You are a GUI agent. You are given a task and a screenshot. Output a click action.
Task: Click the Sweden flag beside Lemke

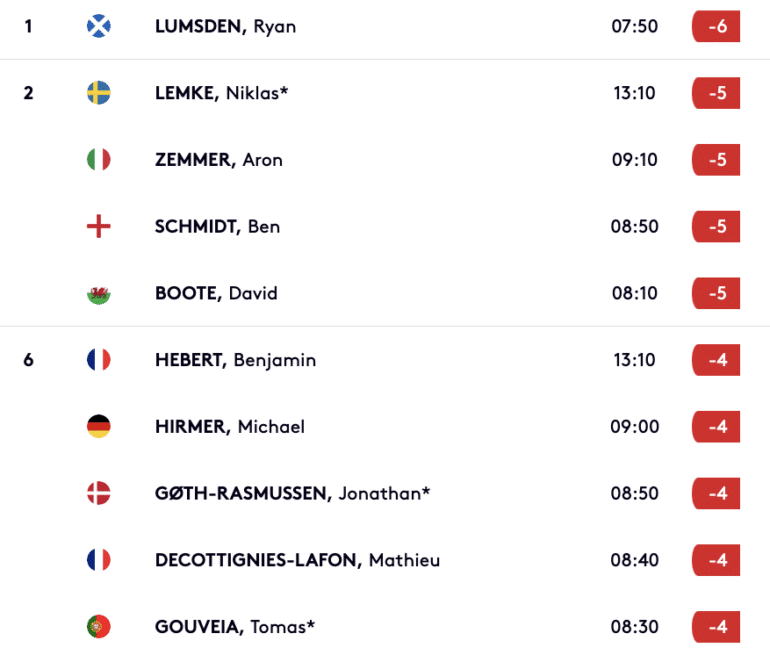click(99, 93)
